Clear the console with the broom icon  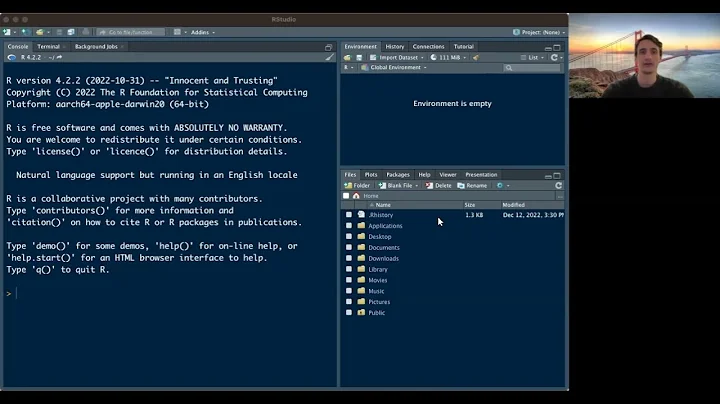point(329,57)
